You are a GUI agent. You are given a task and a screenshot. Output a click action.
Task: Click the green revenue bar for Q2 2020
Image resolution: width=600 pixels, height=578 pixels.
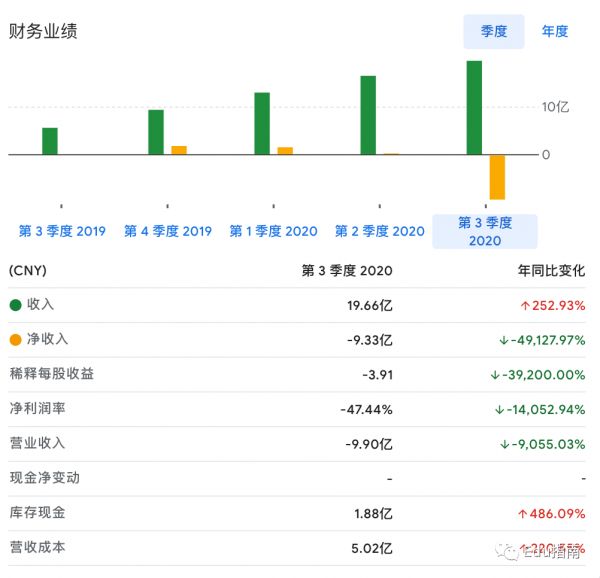tap(368, 115)
